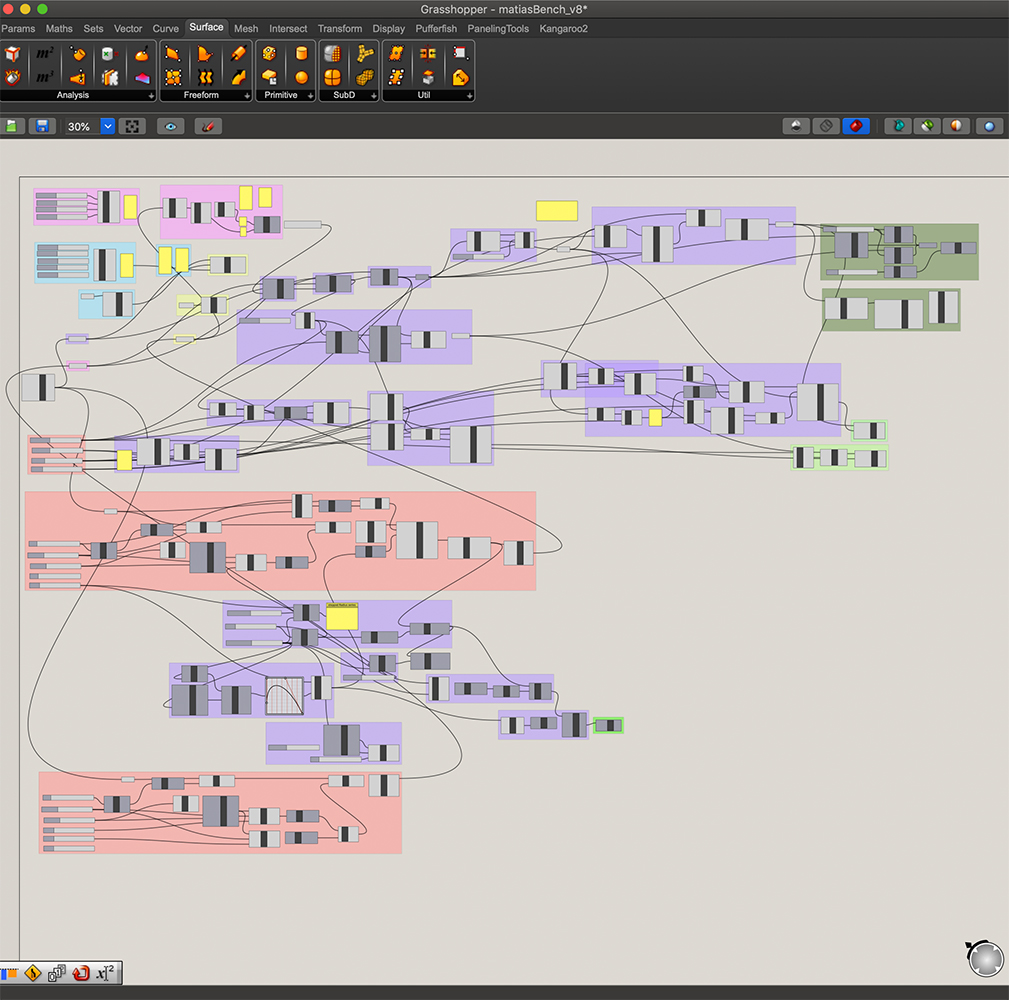Click the Pufferfish tab
This screenshot has width=1009, height=1000.
point(436,29)
